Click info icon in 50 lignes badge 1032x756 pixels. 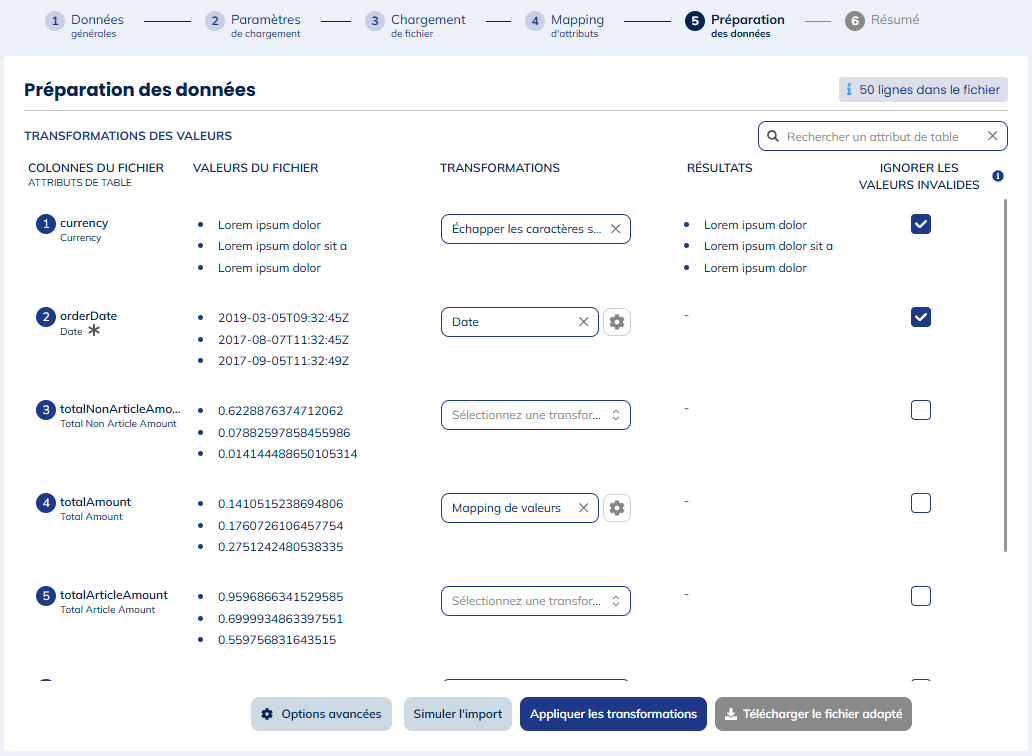point(849,90)
